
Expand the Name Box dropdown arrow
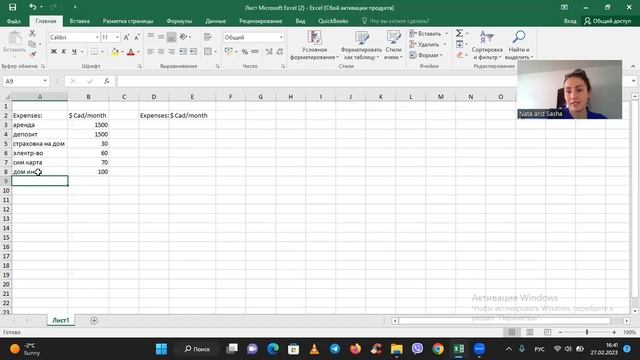(45, 81)
